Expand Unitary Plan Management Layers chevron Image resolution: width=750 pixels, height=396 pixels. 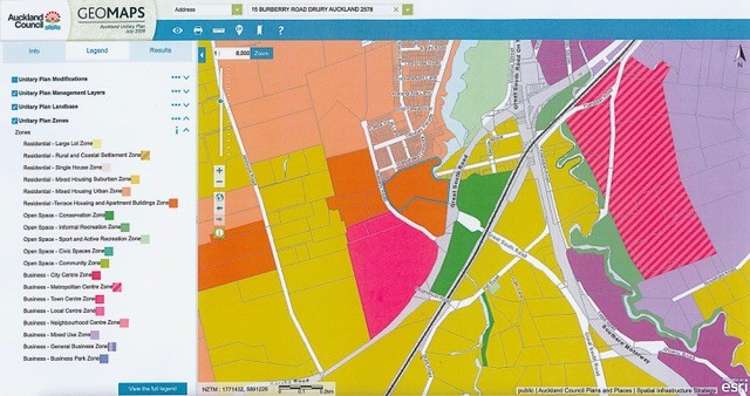[x=187, y=91]
